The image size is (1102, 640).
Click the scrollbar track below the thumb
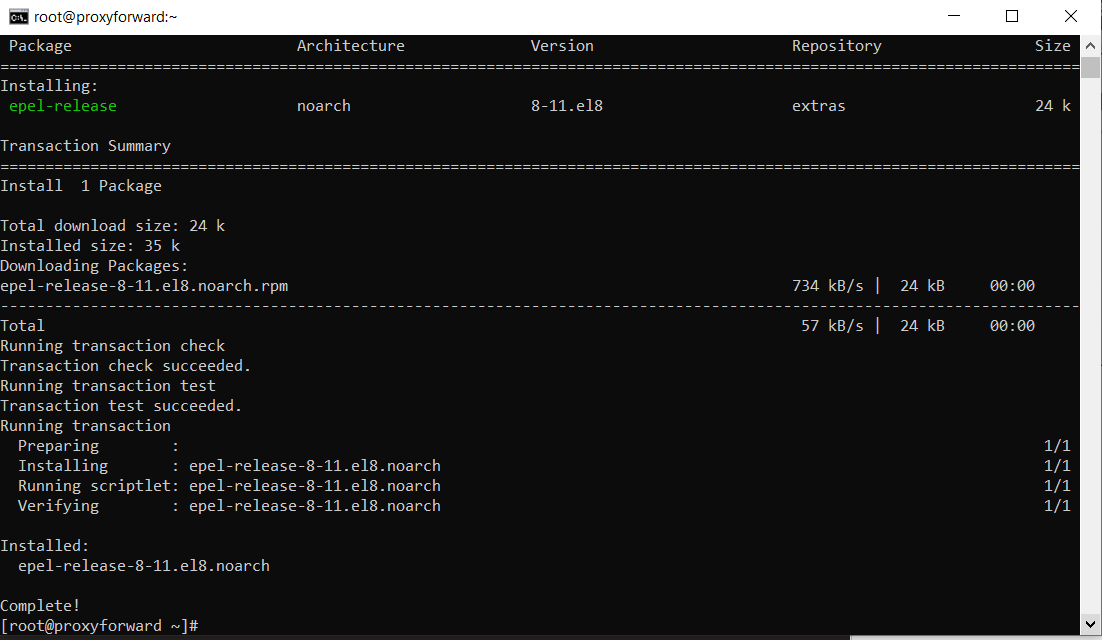1091,300
